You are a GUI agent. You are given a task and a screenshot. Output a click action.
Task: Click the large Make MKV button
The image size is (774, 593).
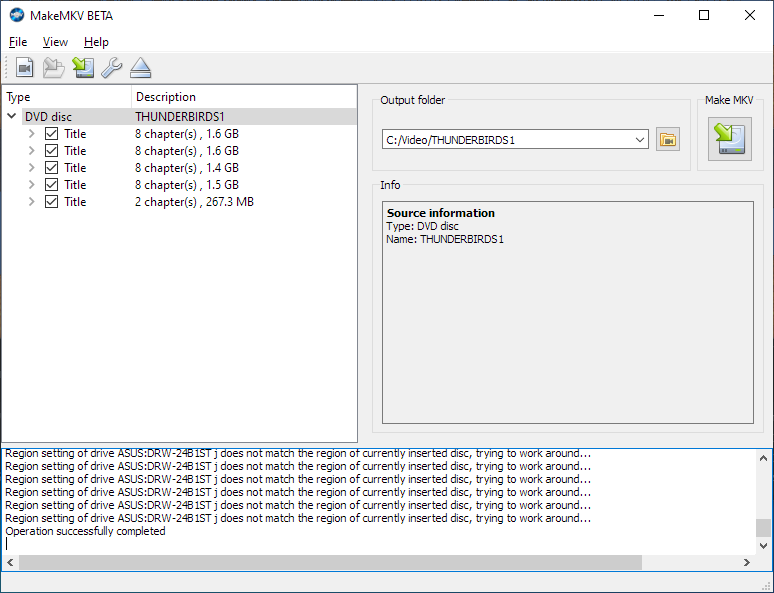(x=730, y=139)
